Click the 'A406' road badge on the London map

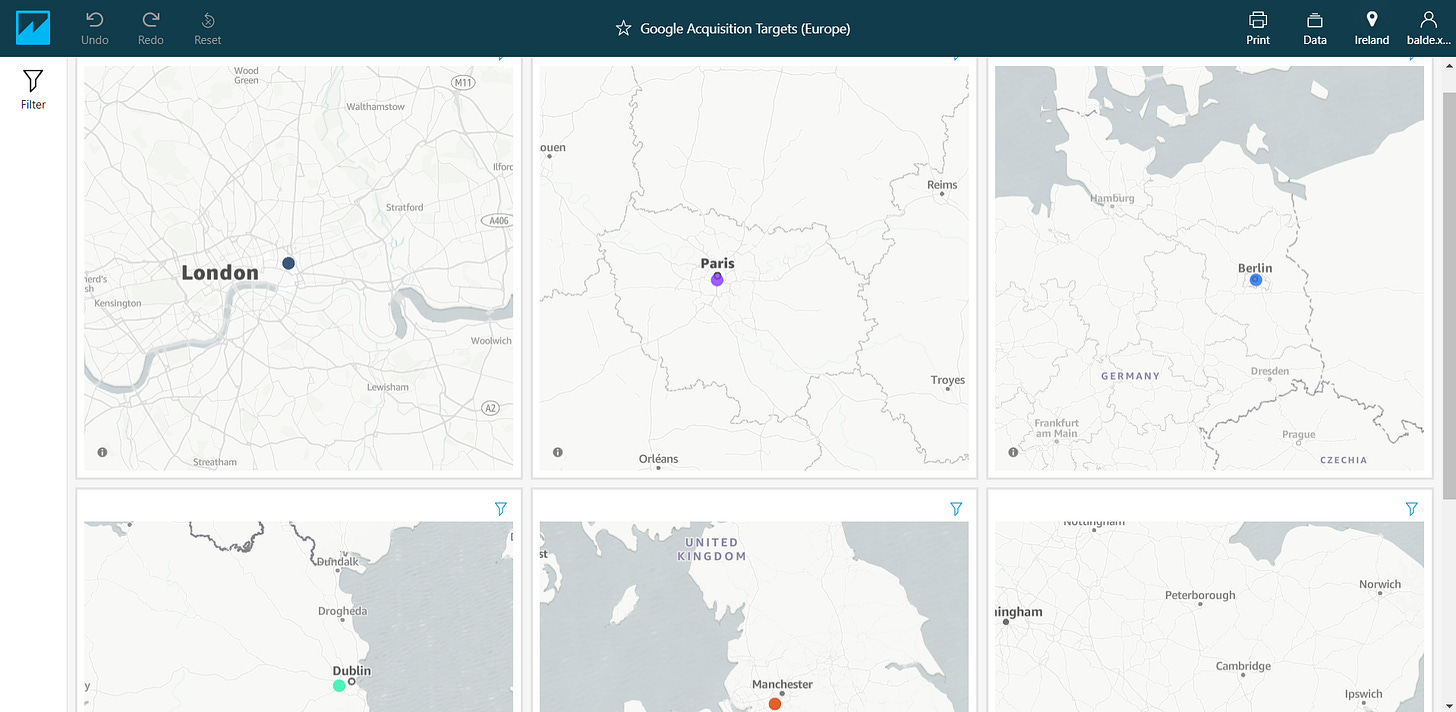pyautogui.click(x=497, y=220)
